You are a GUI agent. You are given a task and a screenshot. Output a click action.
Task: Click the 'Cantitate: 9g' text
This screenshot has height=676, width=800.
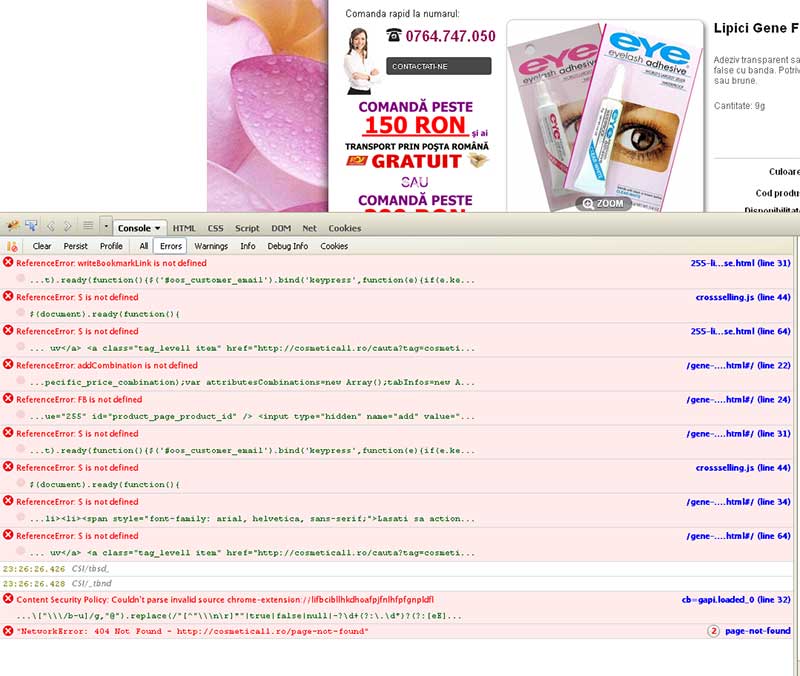[739, 106]
